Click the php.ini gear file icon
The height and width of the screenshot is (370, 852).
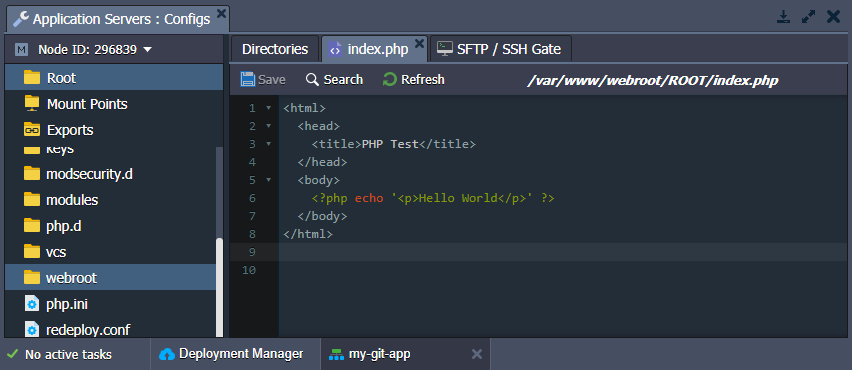(x=33, y=304)
